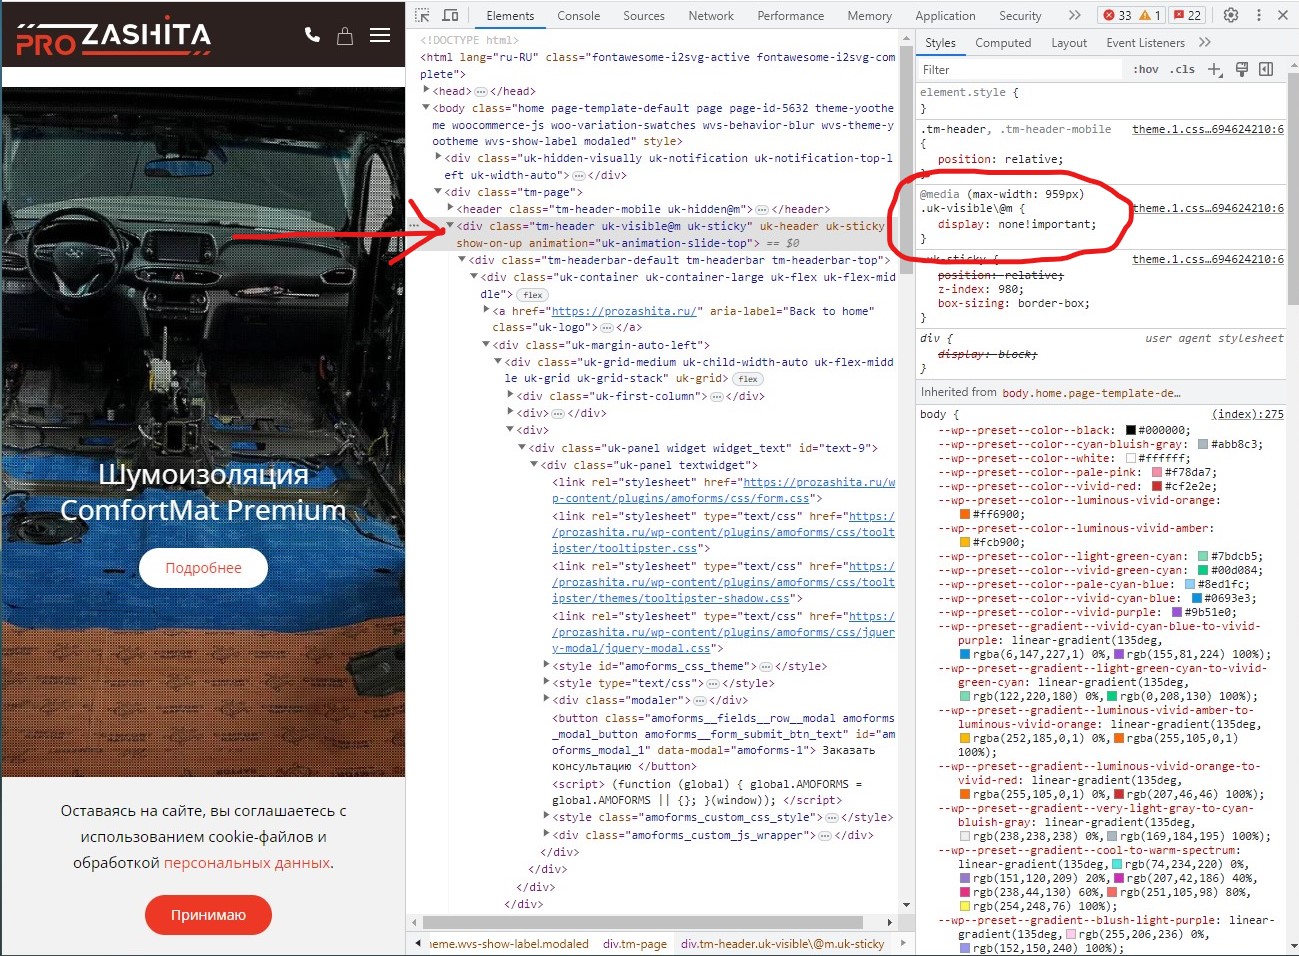Click the flex badge on uk-grid element
The image size is (1299, 956).
(x=747, y=379)
